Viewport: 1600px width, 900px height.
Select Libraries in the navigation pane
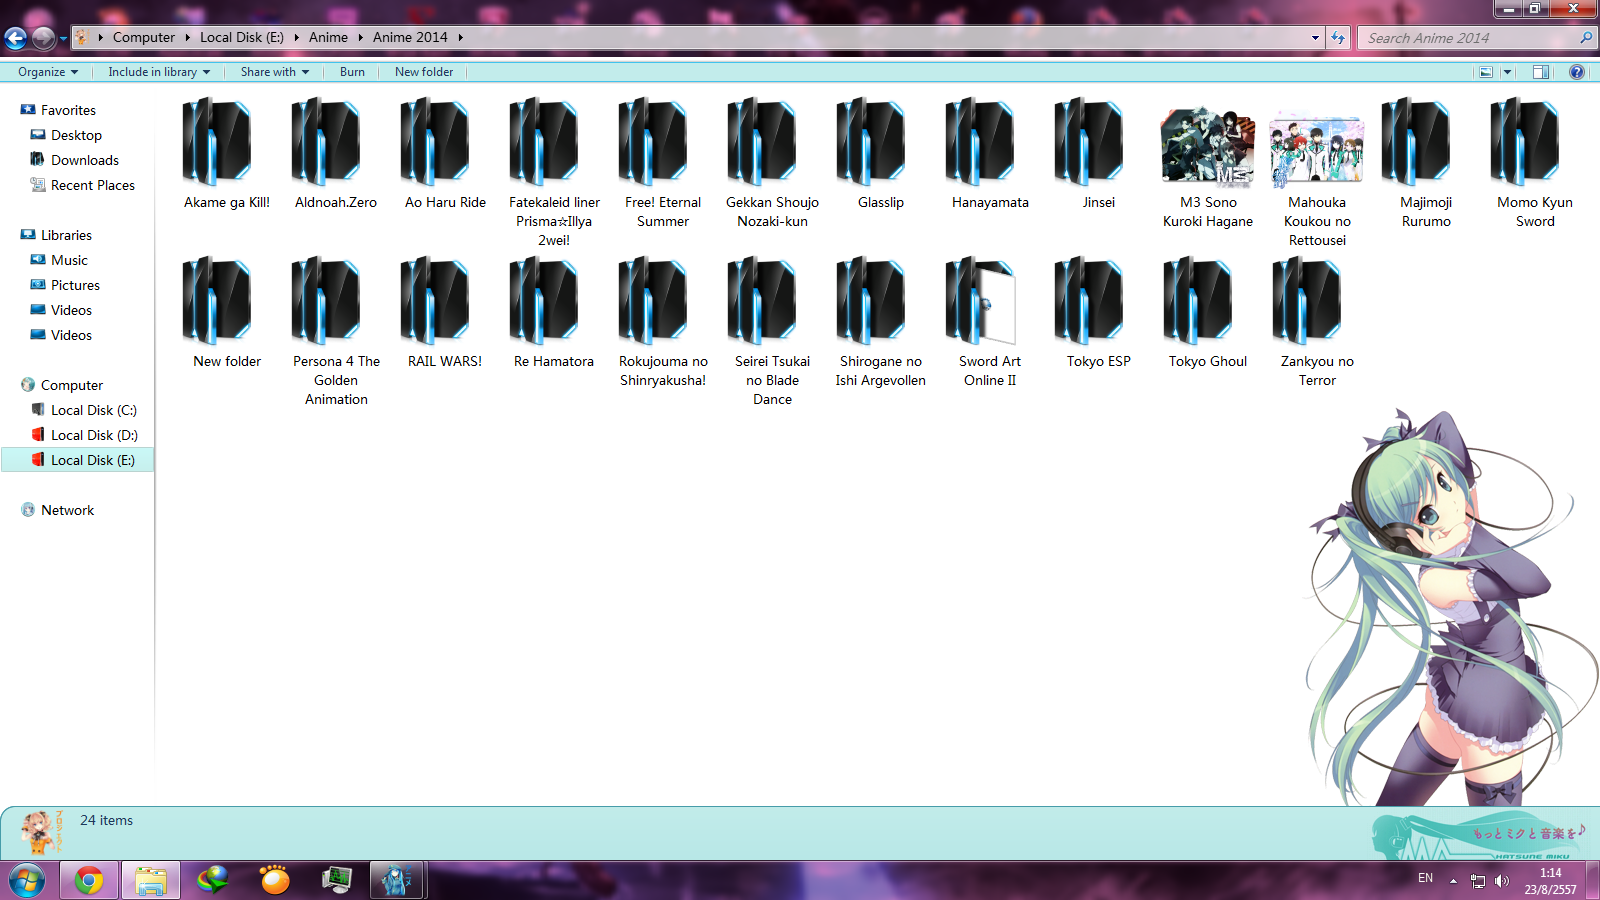coord(66,235)
